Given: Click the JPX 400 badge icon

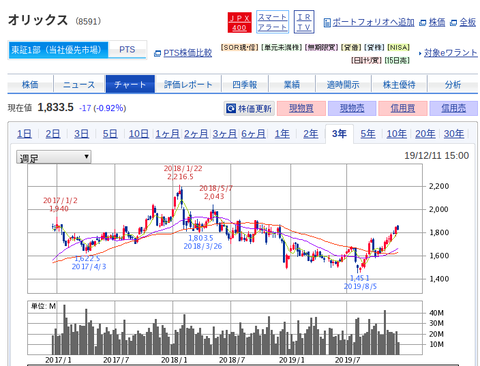Looking at the screenshot, I should [x=239, y=22].
